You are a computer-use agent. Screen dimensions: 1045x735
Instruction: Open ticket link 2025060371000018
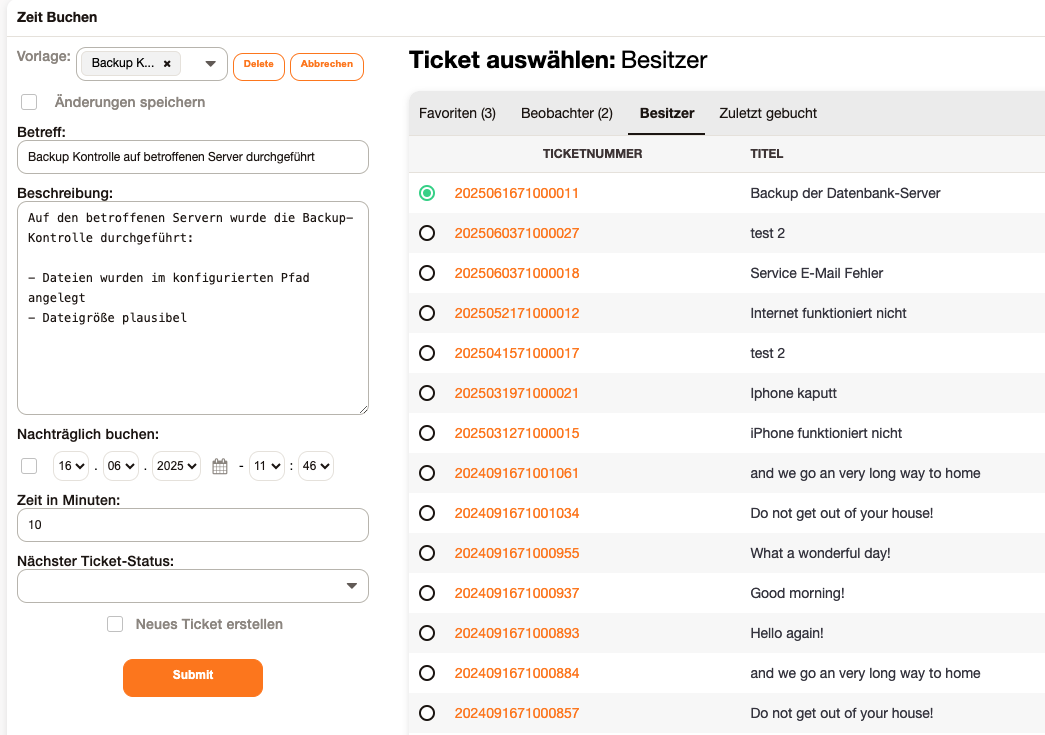pyautogui.click(x=517, y=273)
